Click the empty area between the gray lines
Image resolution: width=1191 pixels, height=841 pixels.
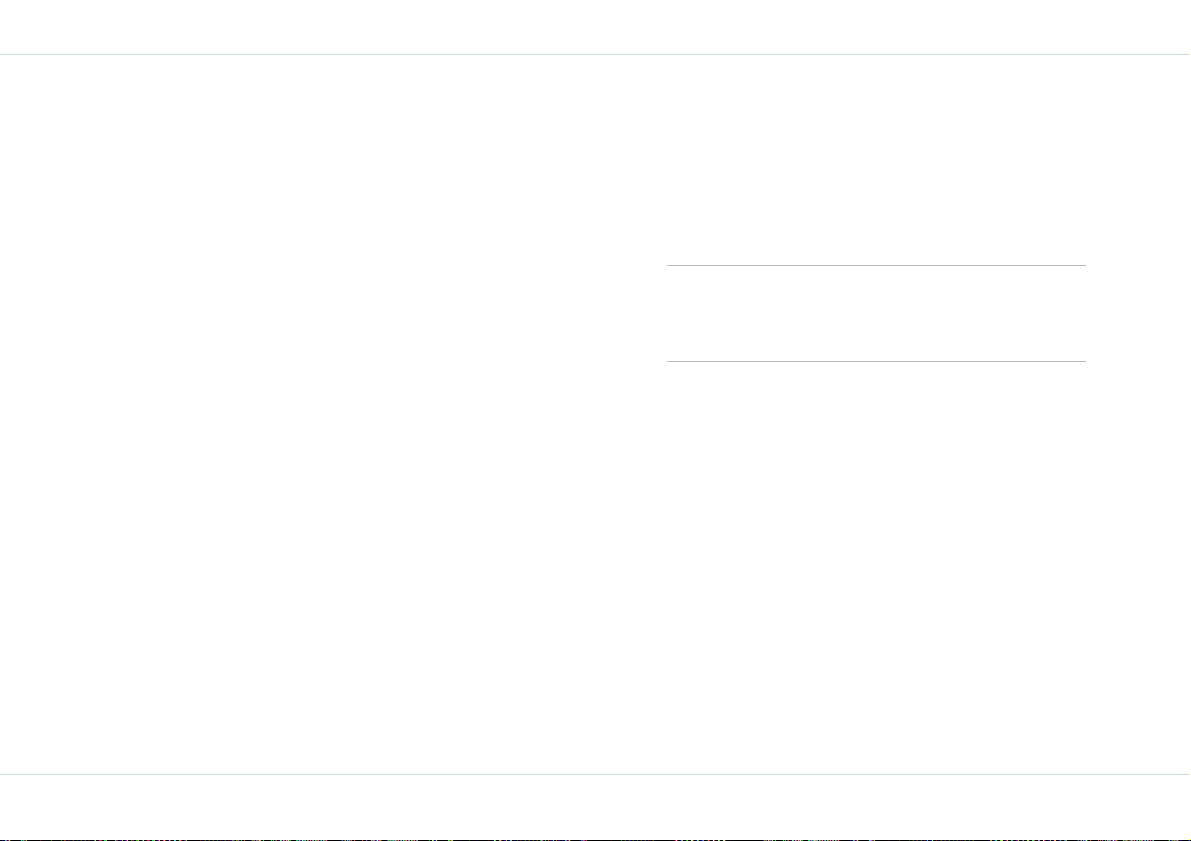pyautogui.click(x=876, y=313)
